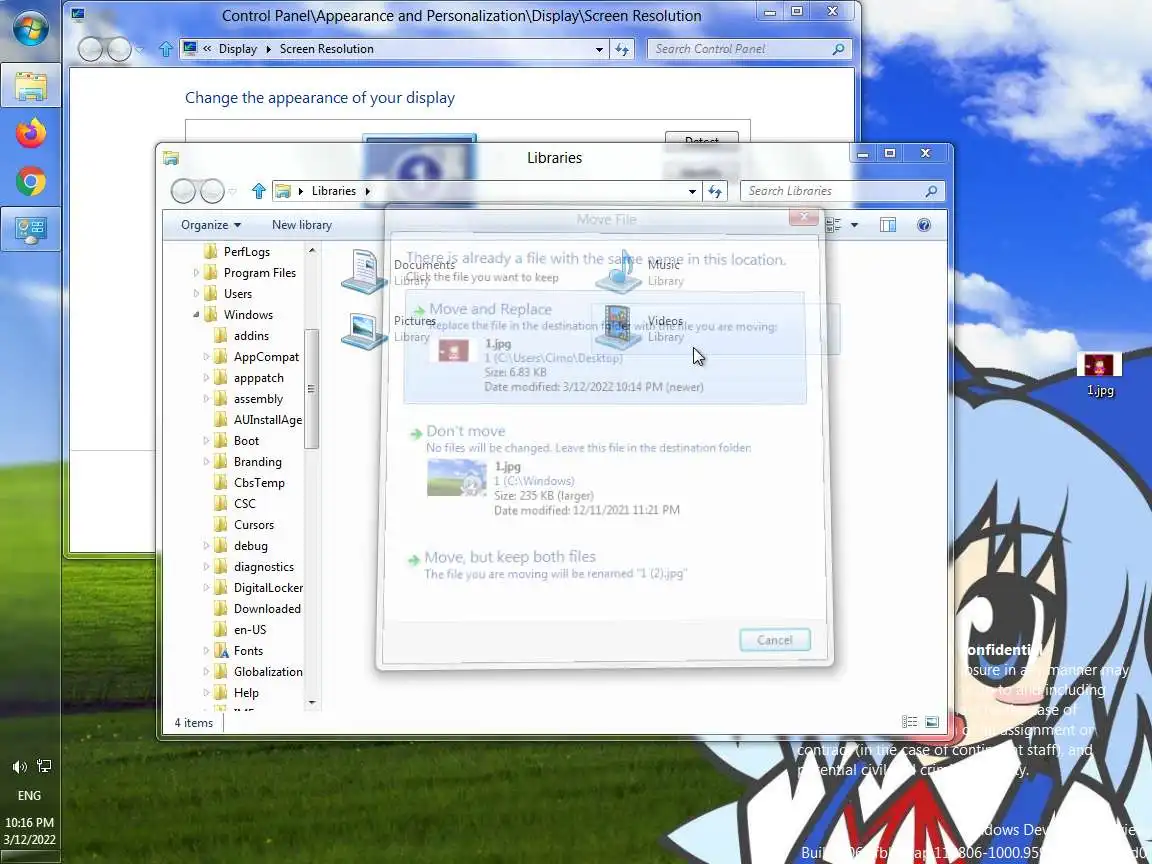Click the Search Libraries field

click(842, 191)
